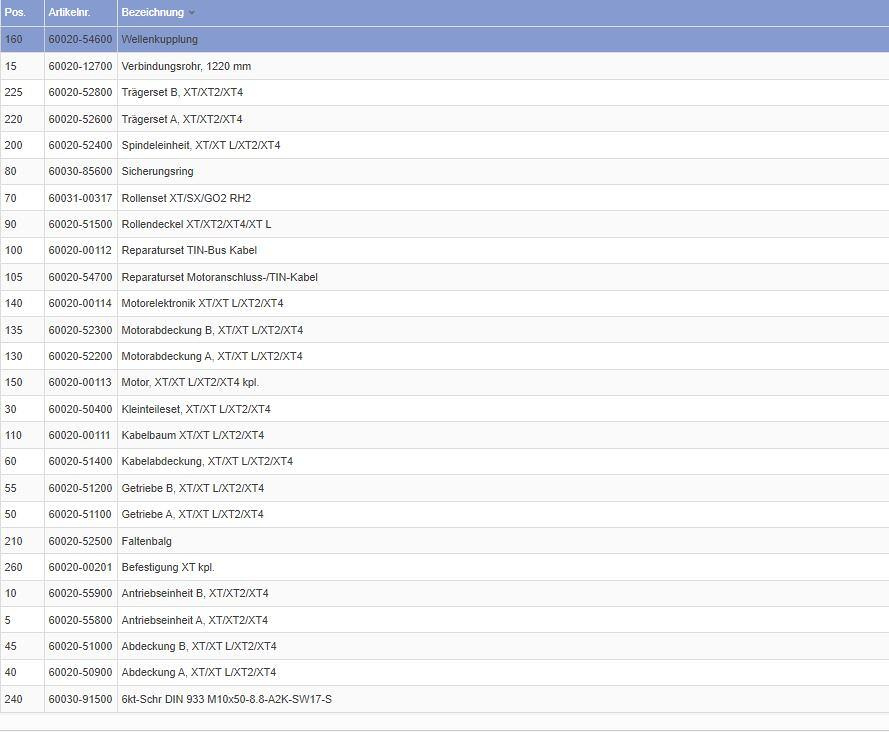Sort table by Pos. column header
The image size is (889, 732).
[x=15, y=13]
